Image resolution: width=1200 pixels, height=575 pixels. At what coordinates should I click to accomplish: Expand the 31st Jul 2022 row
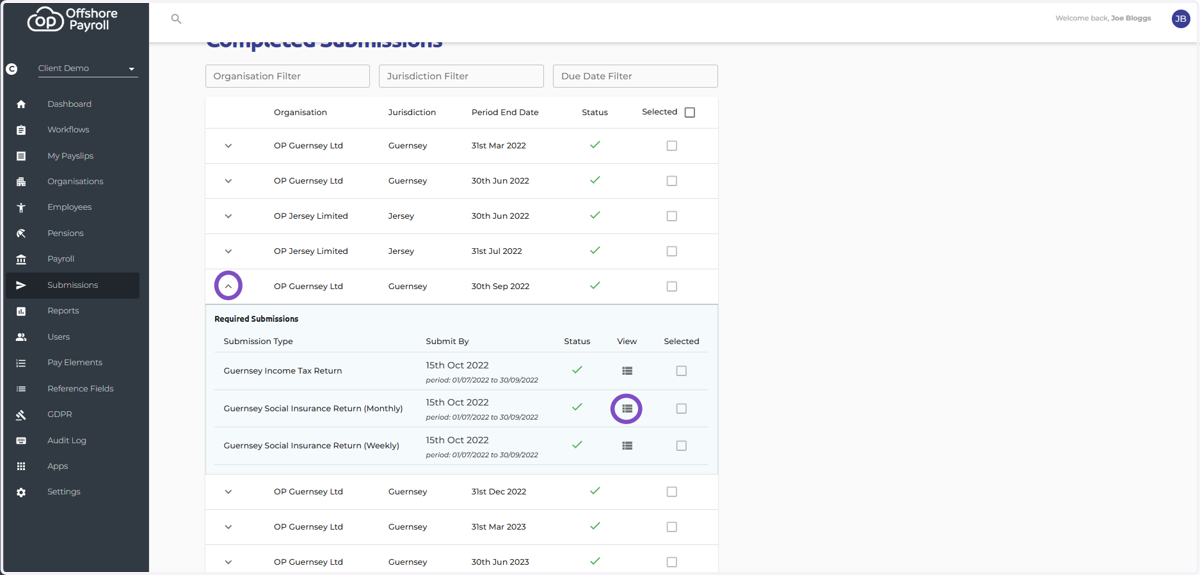[228, 251]
